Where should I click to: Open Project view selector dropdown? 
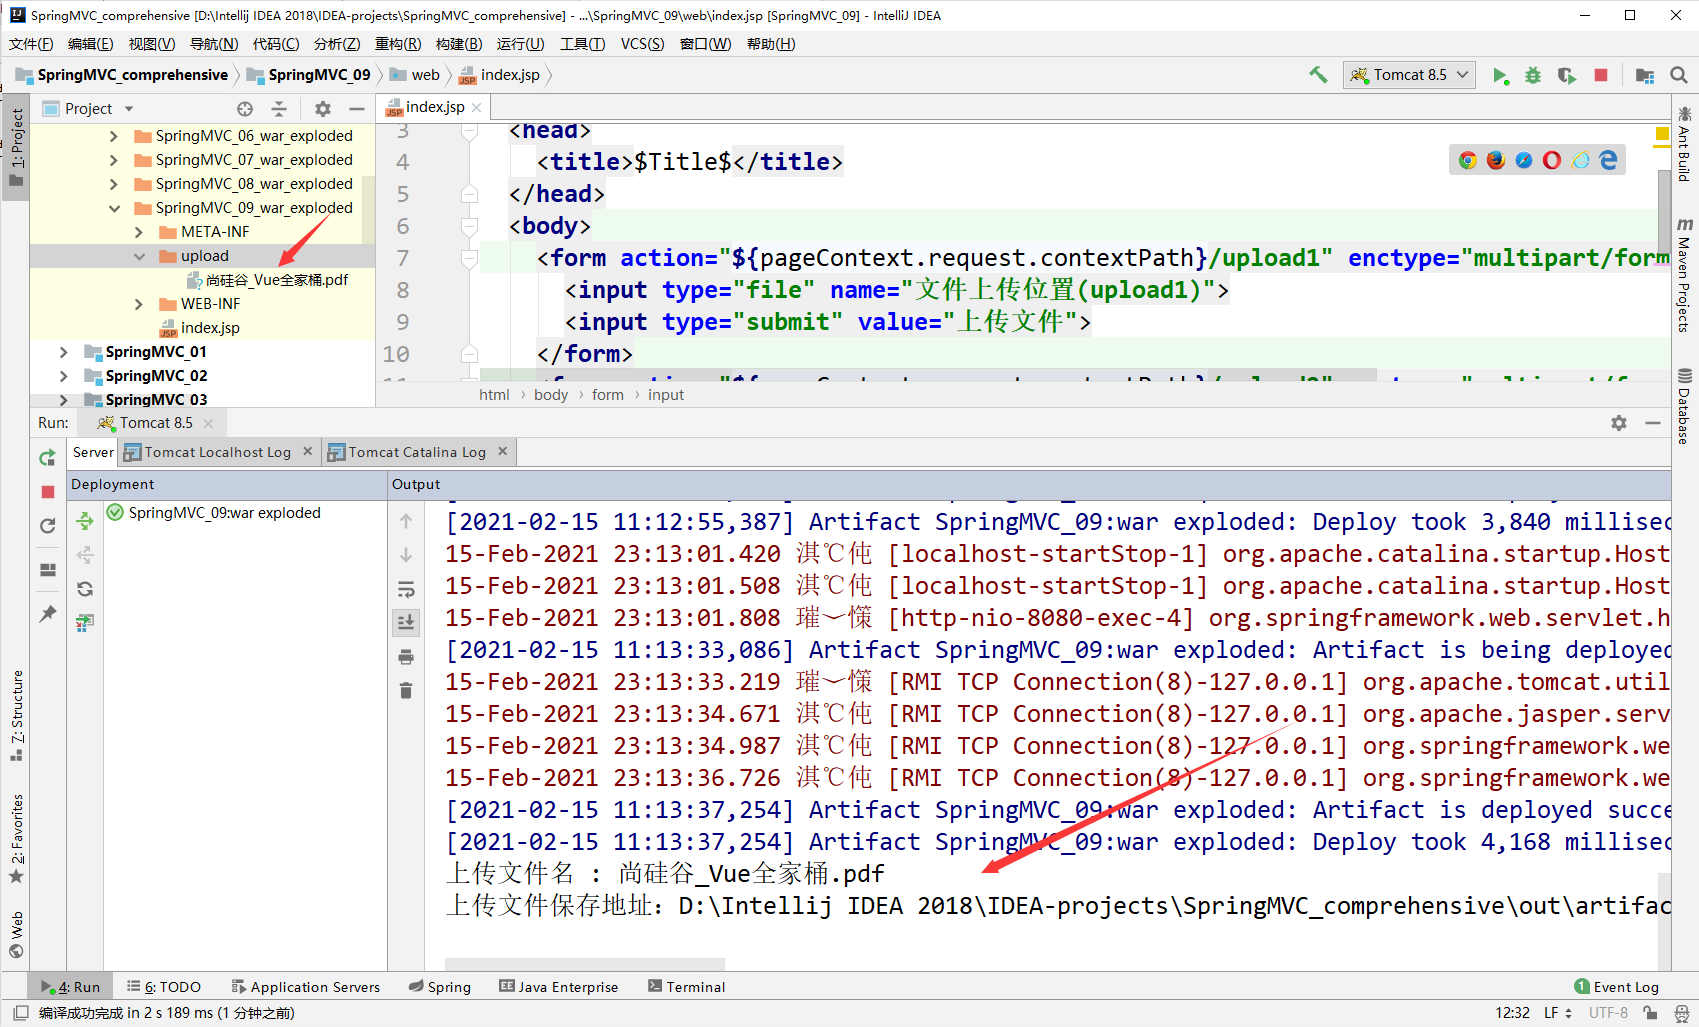click(x=129, y=109)
